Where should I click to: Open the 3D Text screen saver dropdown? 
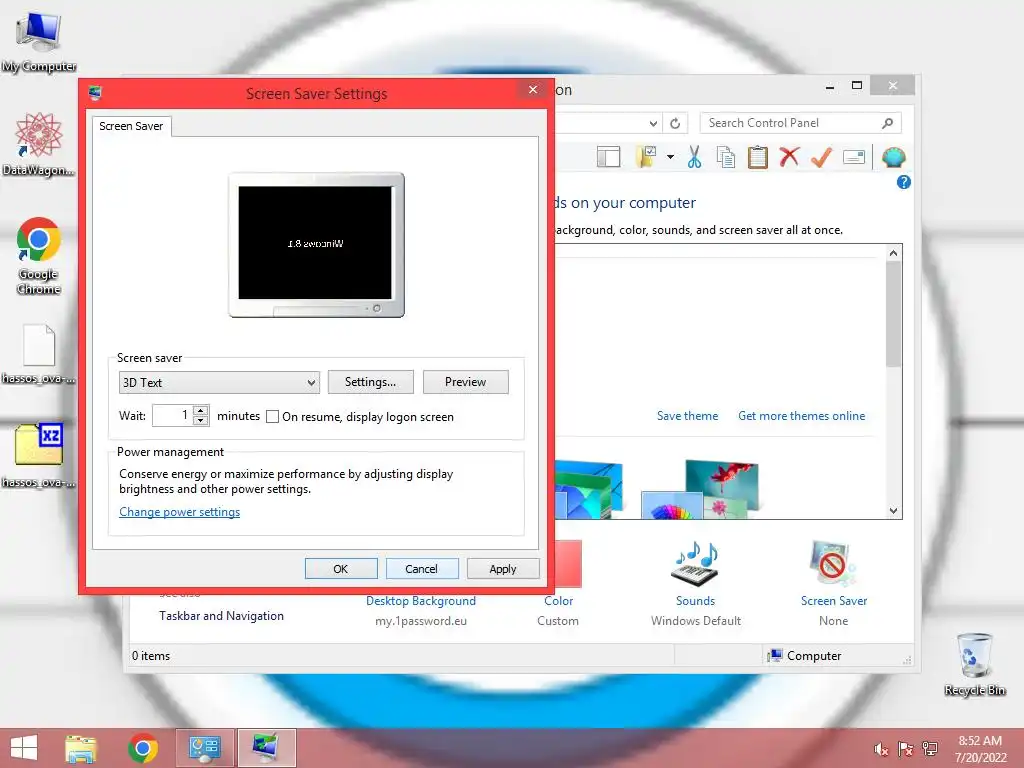point(219,383)
